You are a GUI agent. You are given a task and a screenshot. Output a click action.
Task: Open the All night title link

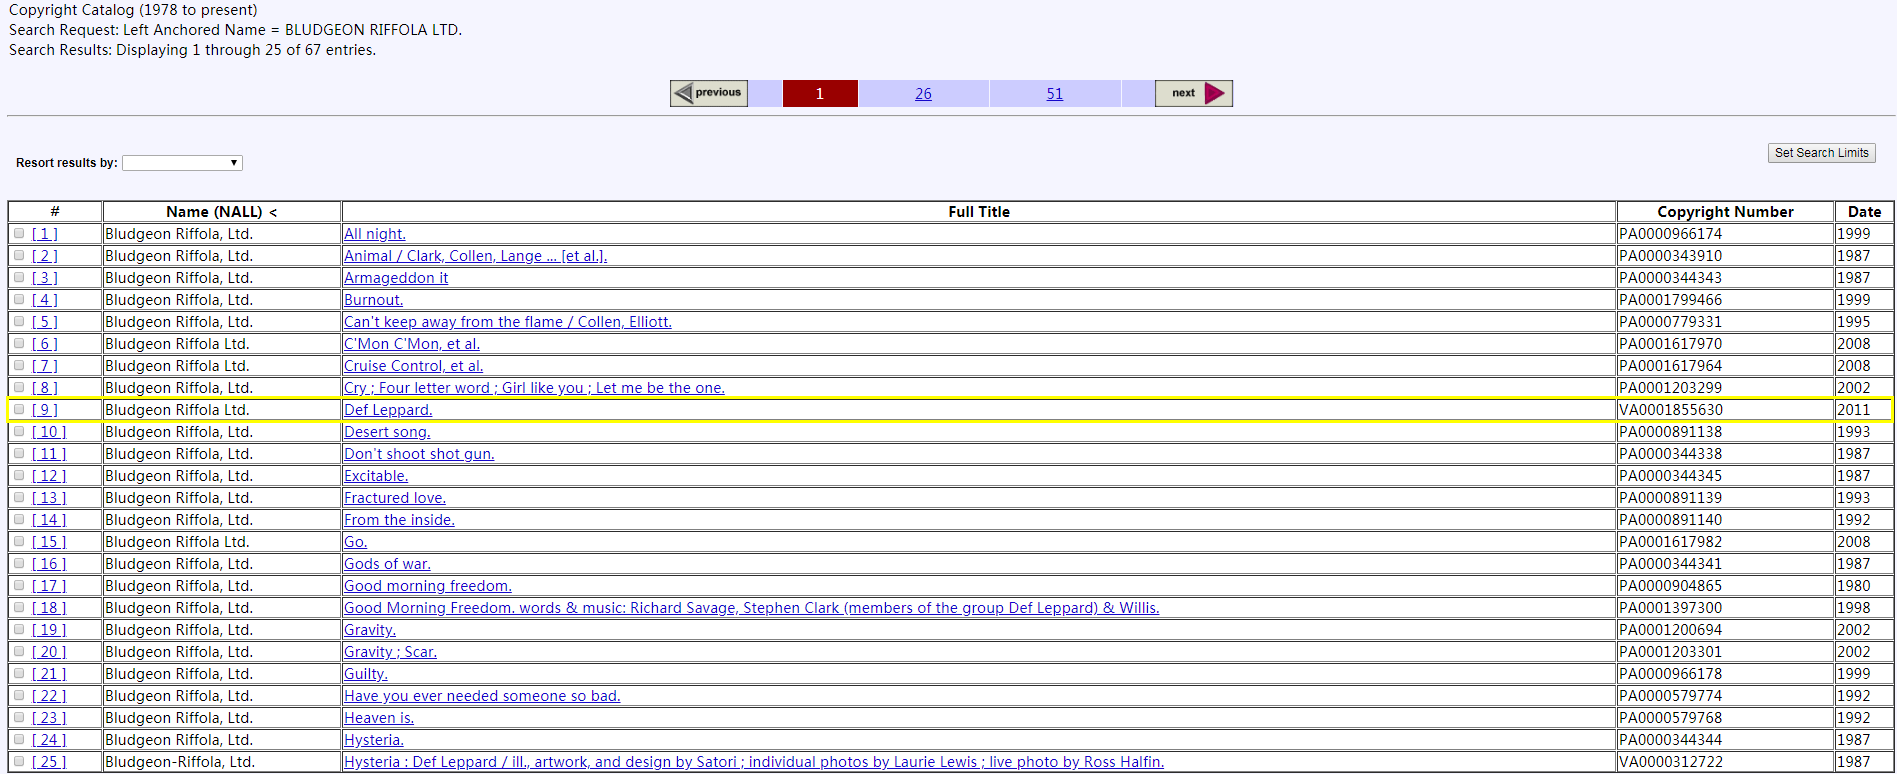[375, 234]
